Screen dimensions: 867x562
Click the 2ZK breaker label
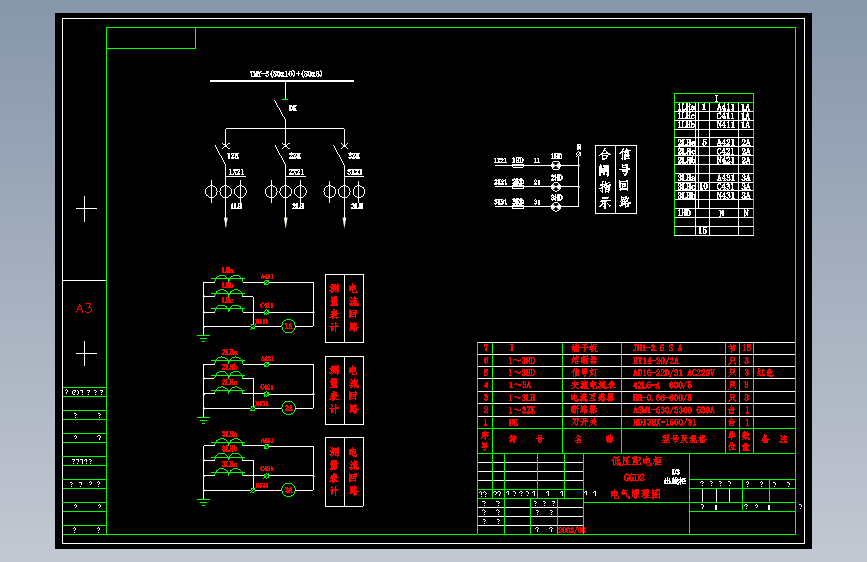click(x=295, y=157)
